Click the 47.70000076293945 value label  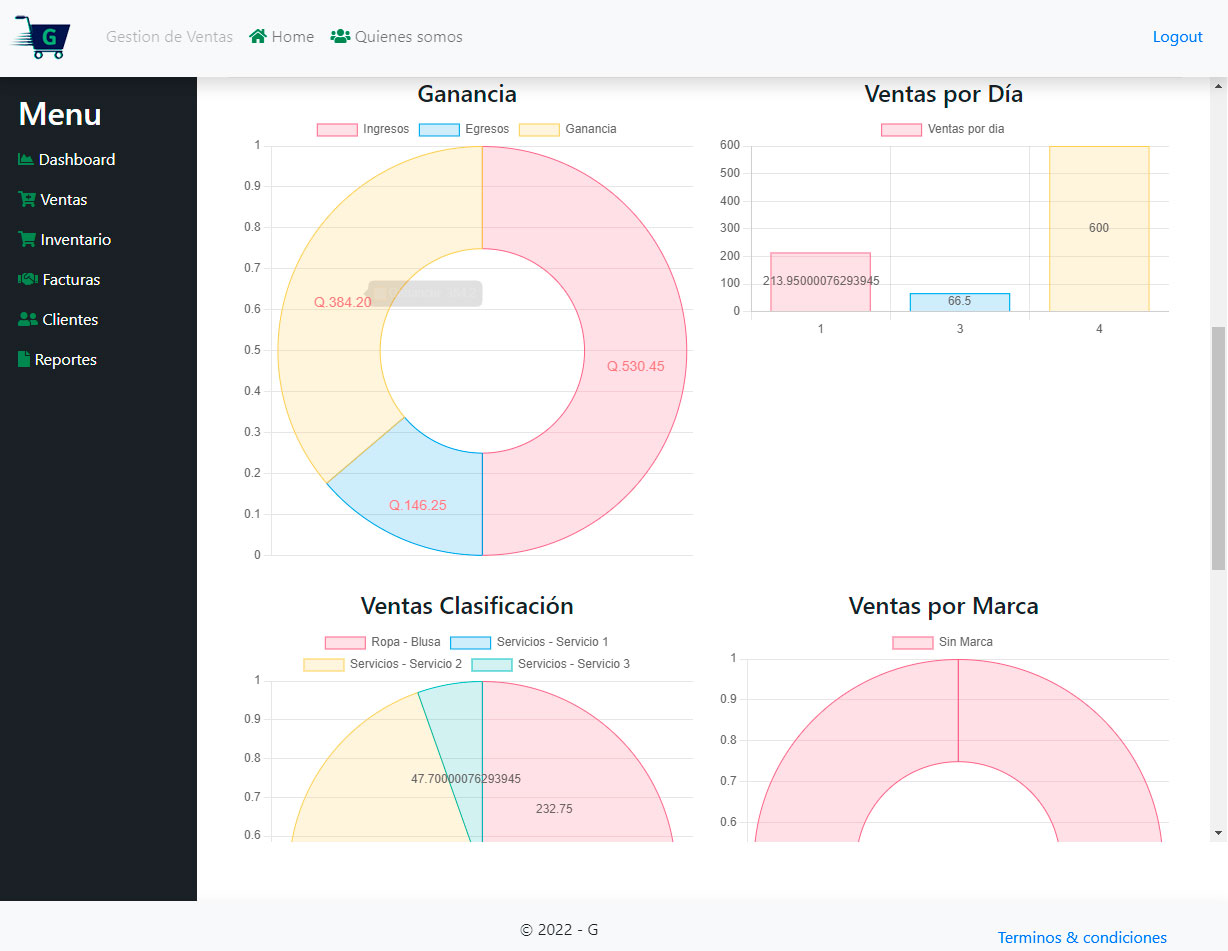[x=466, y=779]
